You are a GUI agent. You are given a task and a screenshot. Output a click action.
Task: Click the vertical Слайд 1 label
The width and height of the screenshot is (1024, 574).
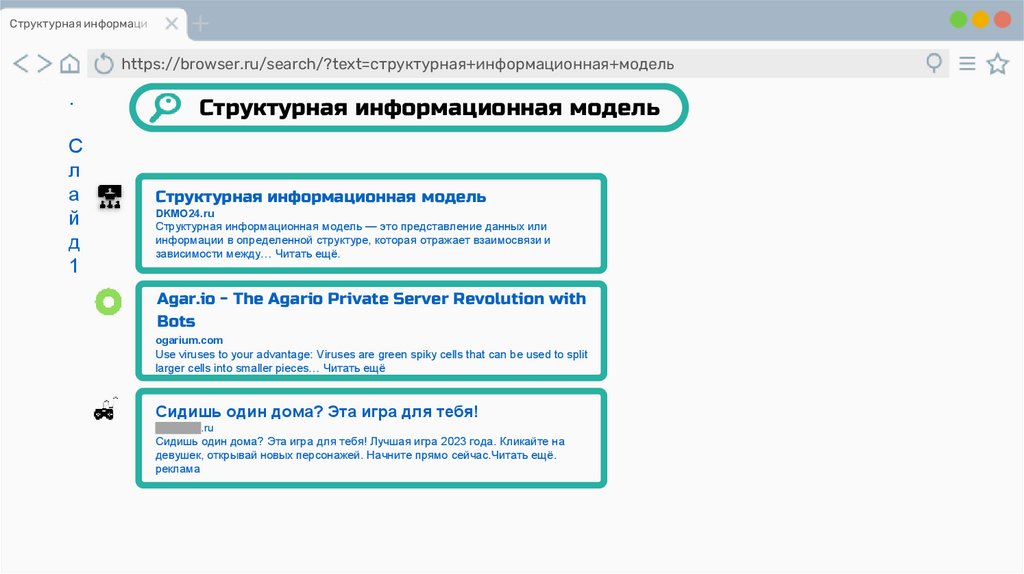pyautogui.click(x=74, y=205)
